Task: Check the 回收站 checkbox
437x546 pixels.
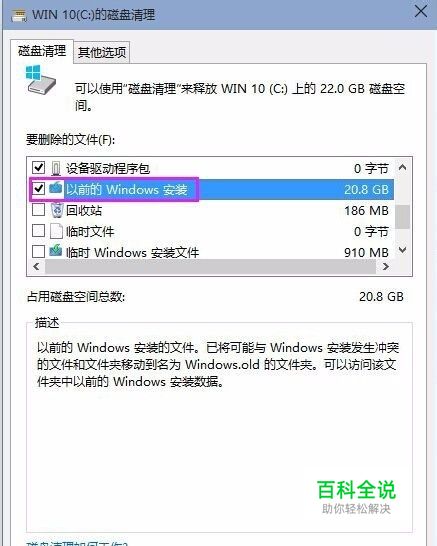Action: tap(38, 210)
